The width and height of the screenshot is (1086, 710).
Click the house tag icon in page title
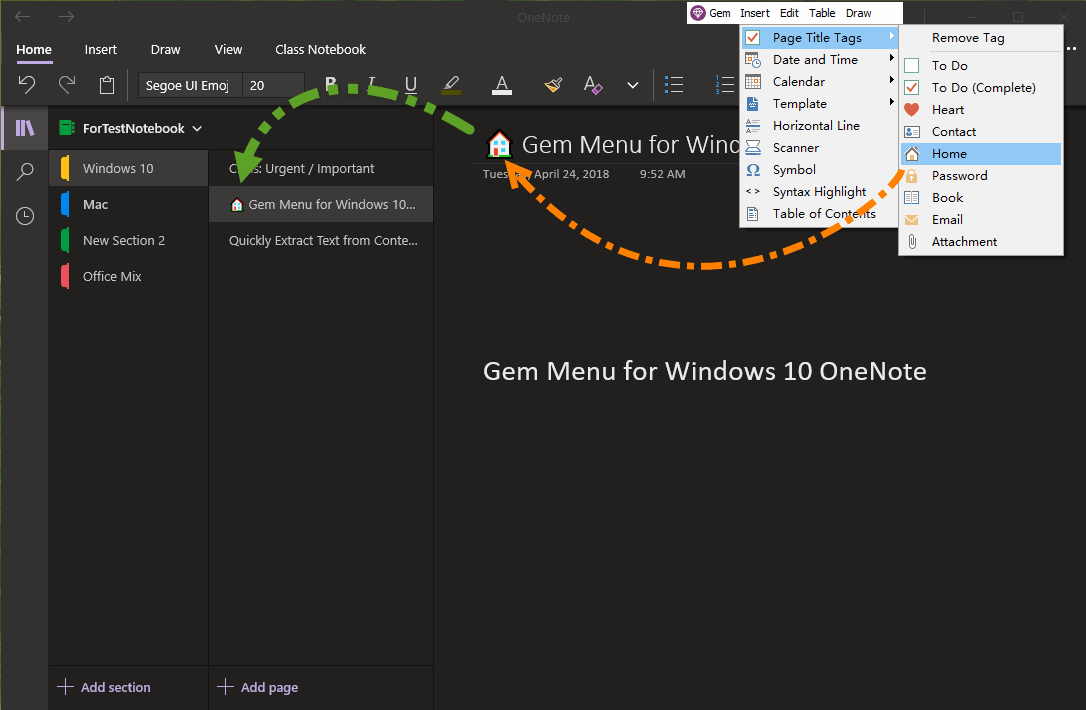499,145
